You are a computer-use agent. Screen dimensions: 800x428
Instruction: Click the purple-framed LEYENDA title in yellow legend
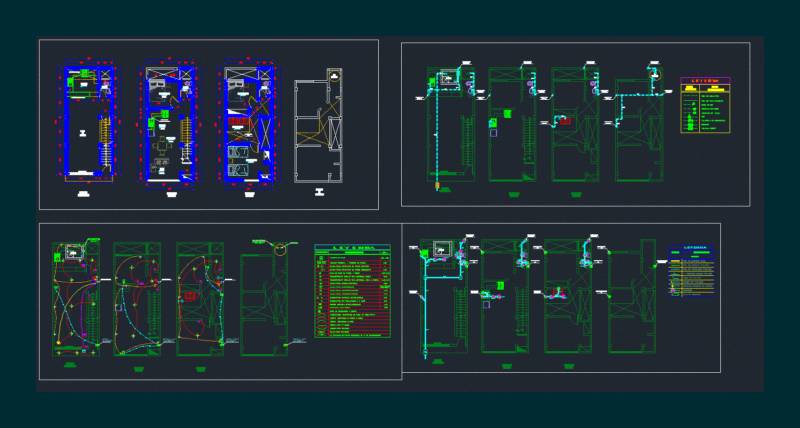(x=706, y=81)
